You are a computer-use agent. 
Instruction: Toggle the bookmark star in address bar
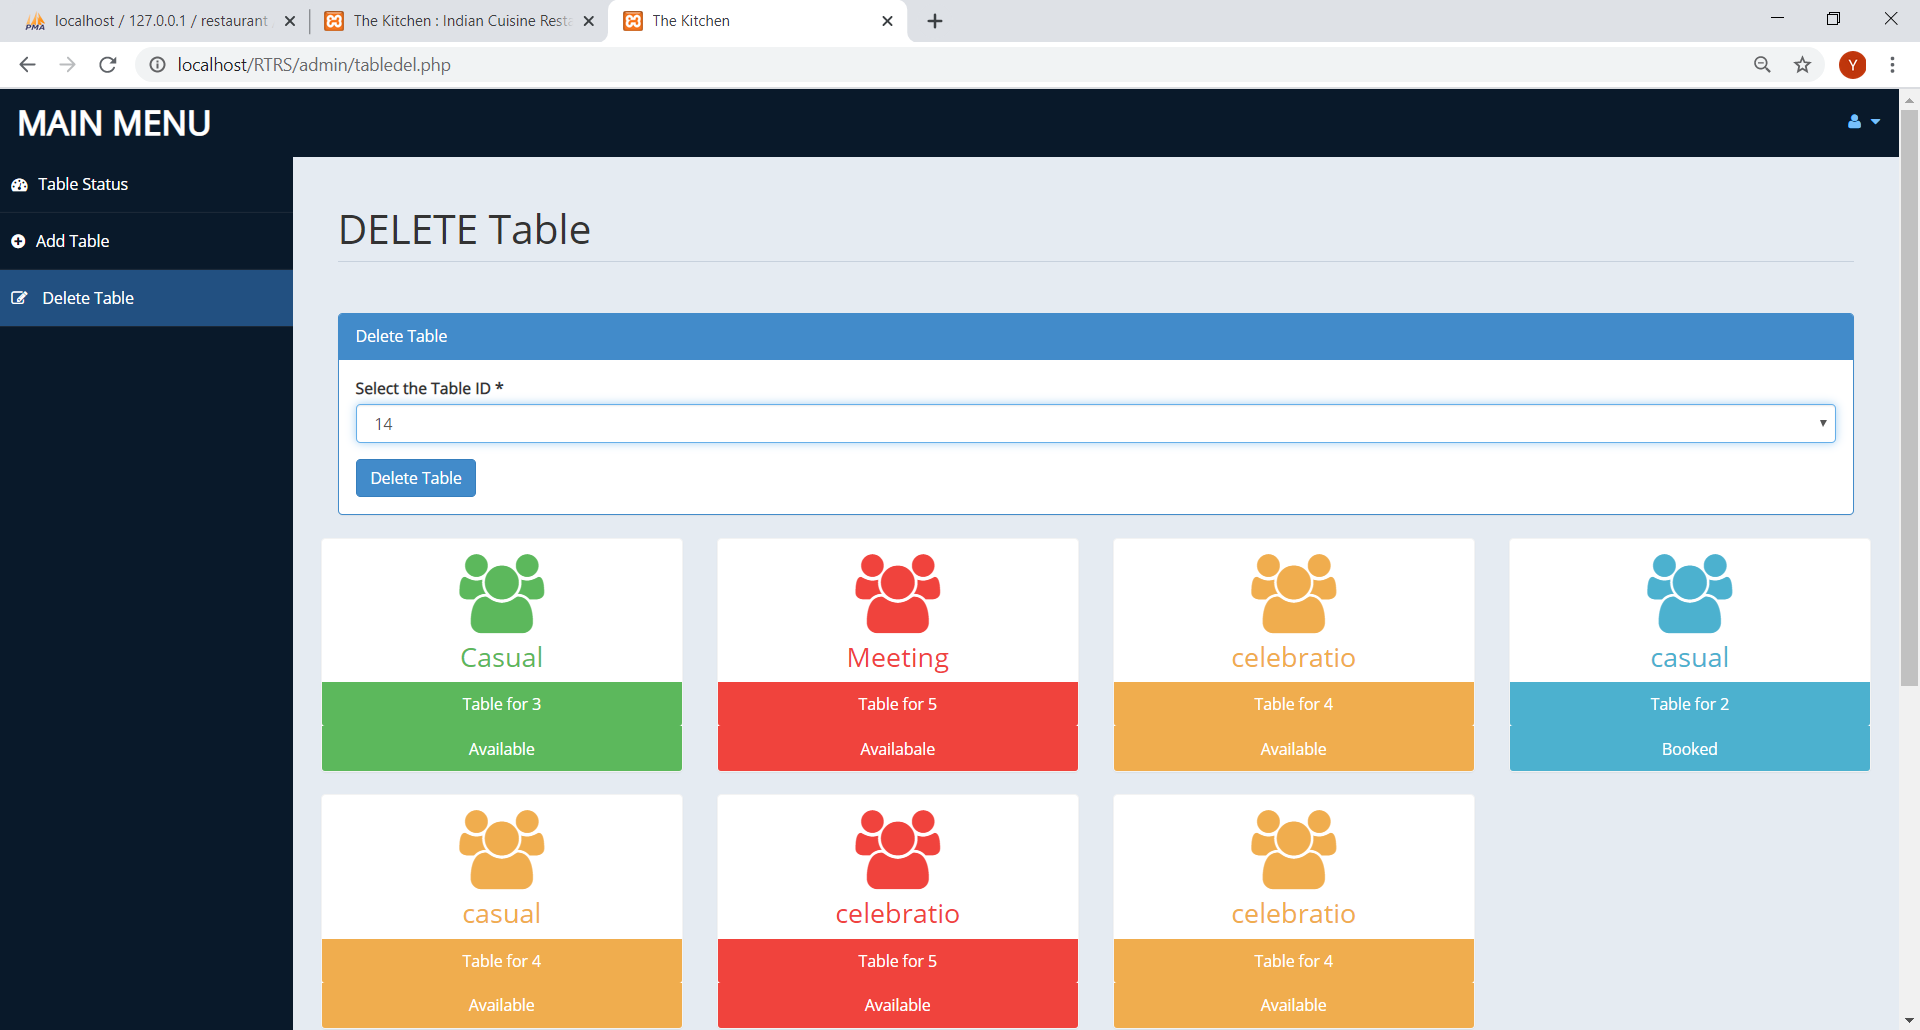1802,64
